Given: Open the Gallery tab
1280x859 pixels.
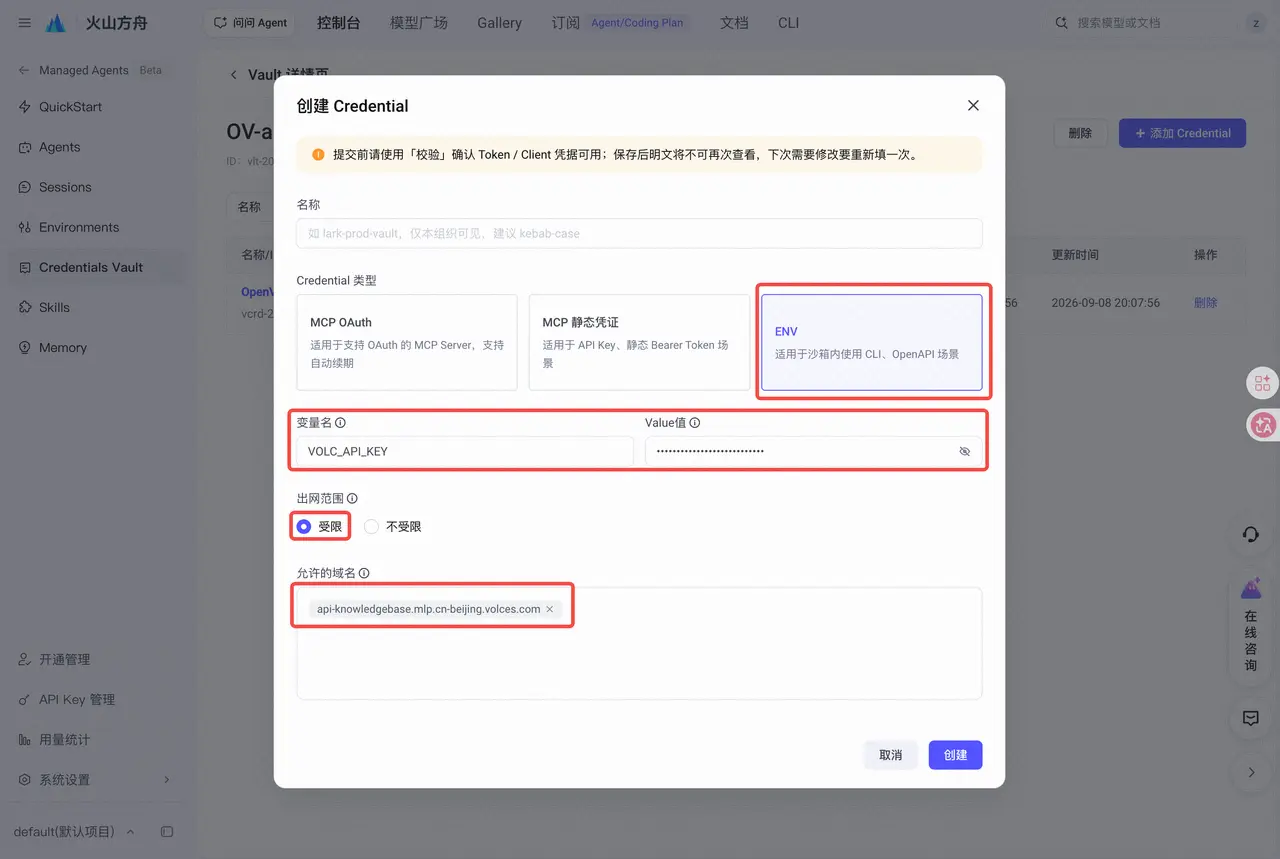Looking at the screenshot, I should pos(499,23).
